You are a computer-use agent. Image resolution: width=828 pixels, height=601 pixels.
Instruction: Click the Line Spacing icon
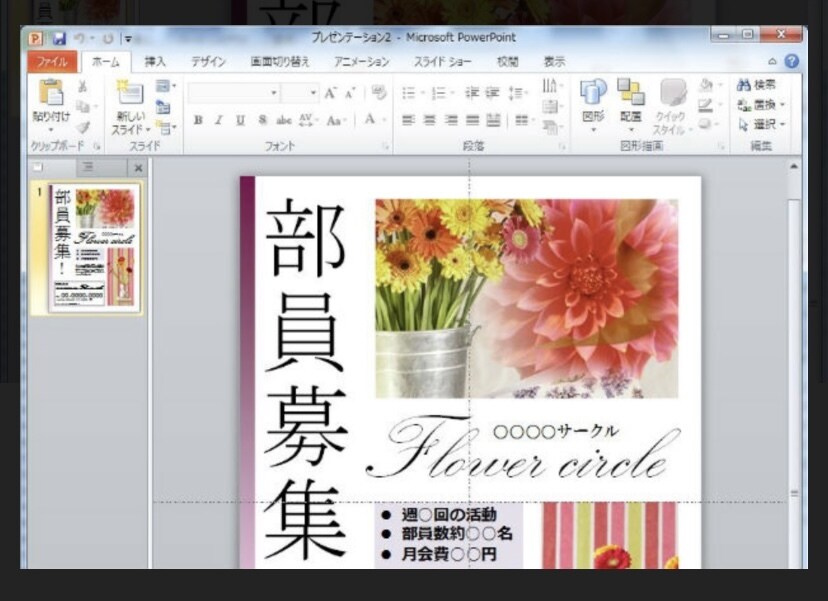tap(515, 93)
